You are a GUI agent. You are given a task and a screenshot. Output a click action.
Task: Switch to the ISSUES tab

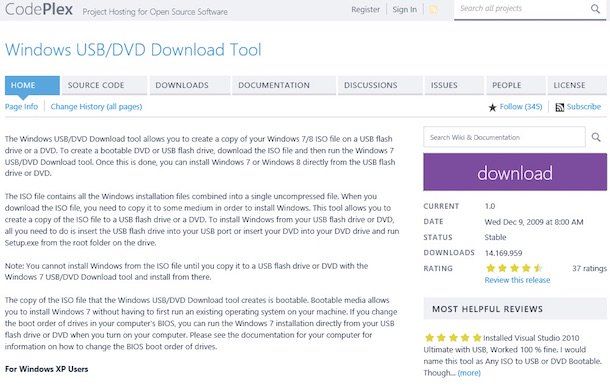pos(454,85)
